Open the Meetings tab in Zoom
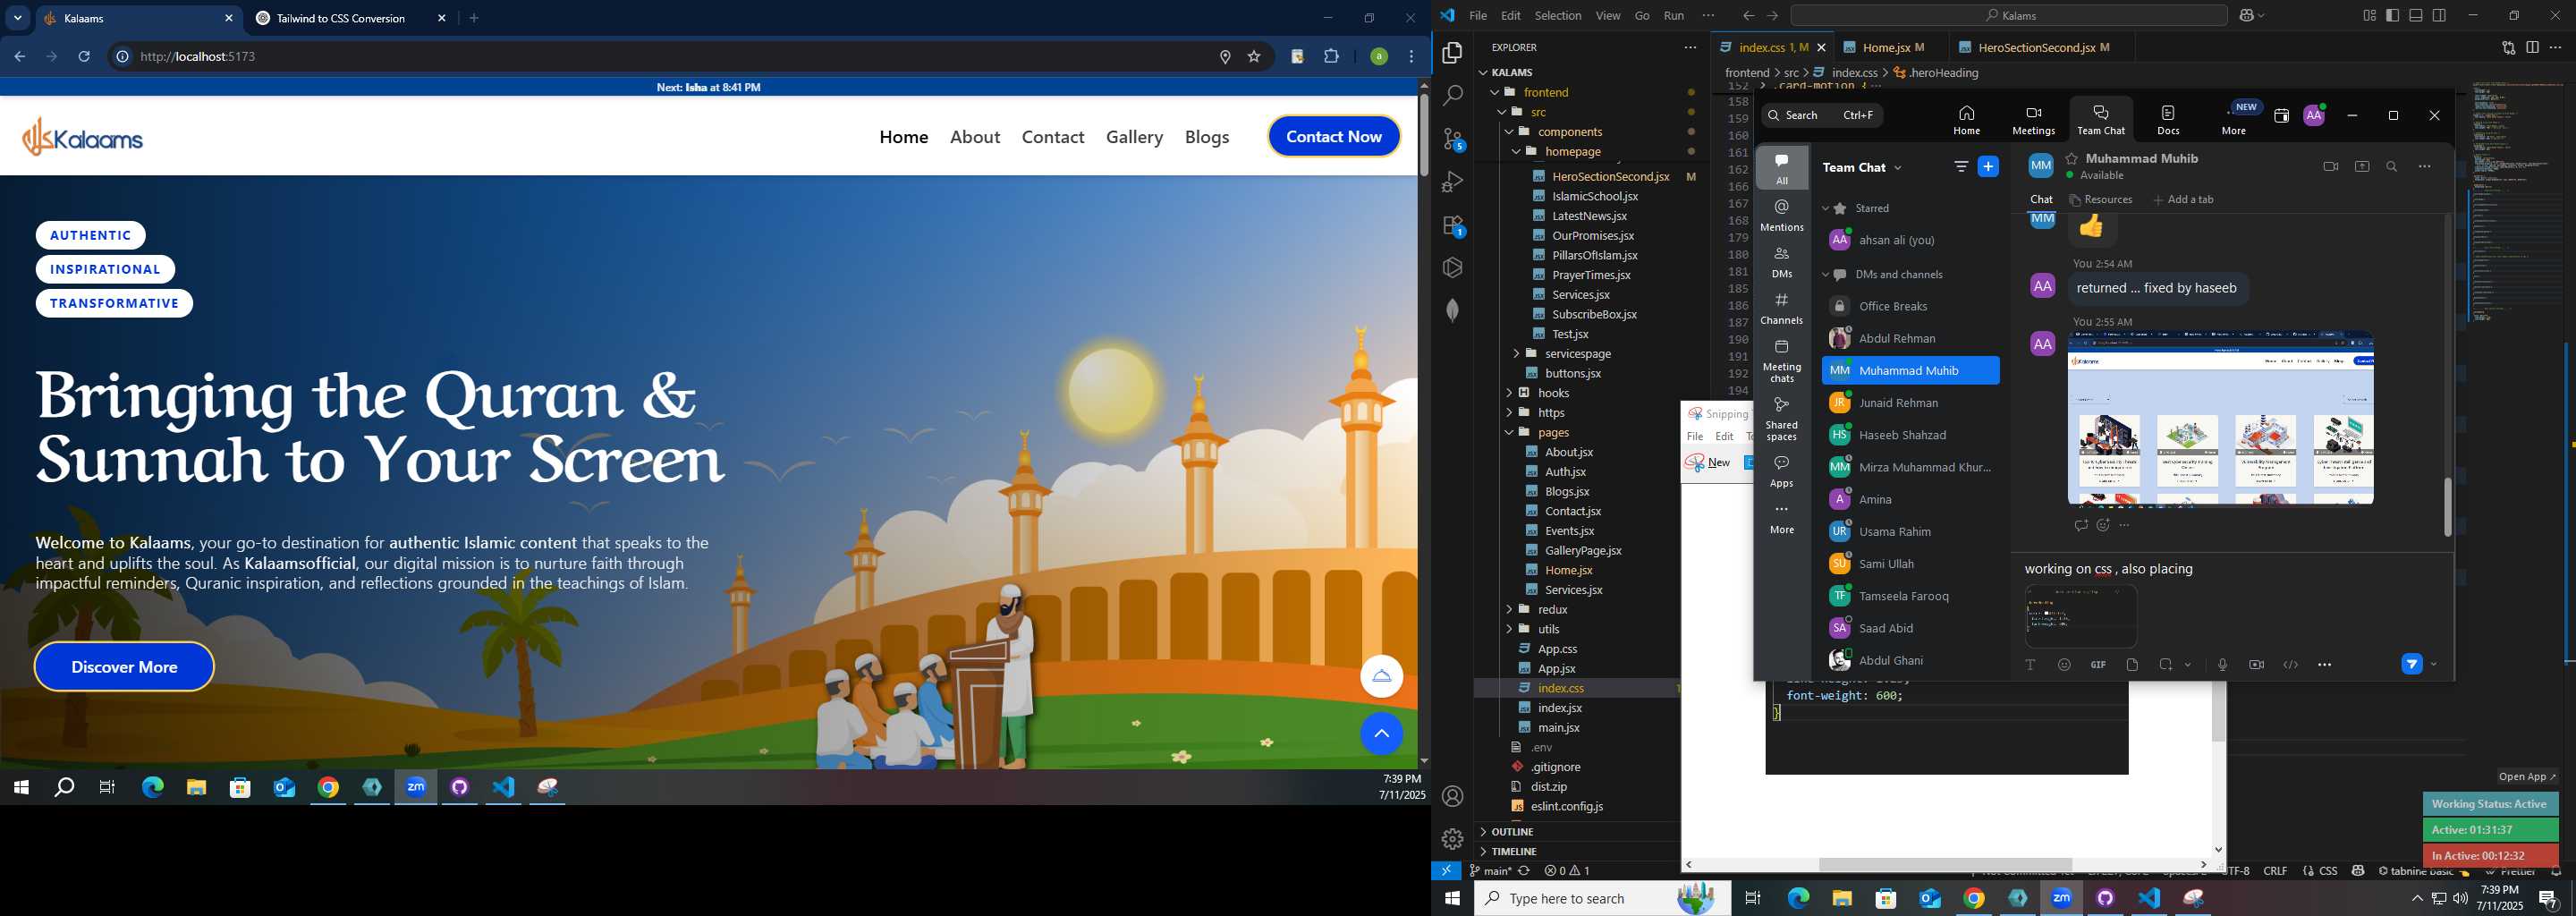 tap(2033, 119)
